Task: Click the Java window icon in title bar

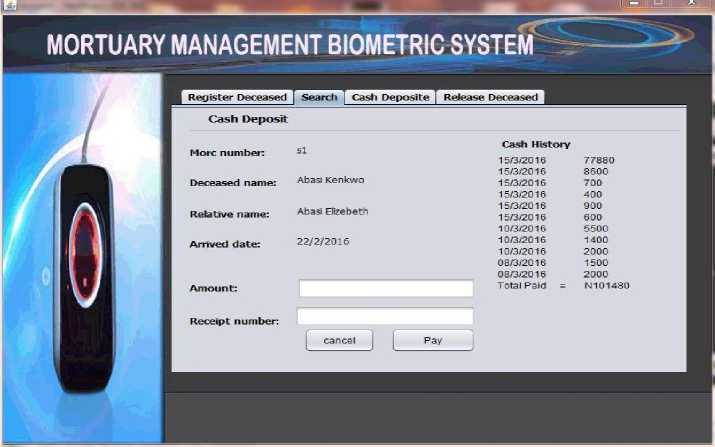Action: tap(10, 5)
